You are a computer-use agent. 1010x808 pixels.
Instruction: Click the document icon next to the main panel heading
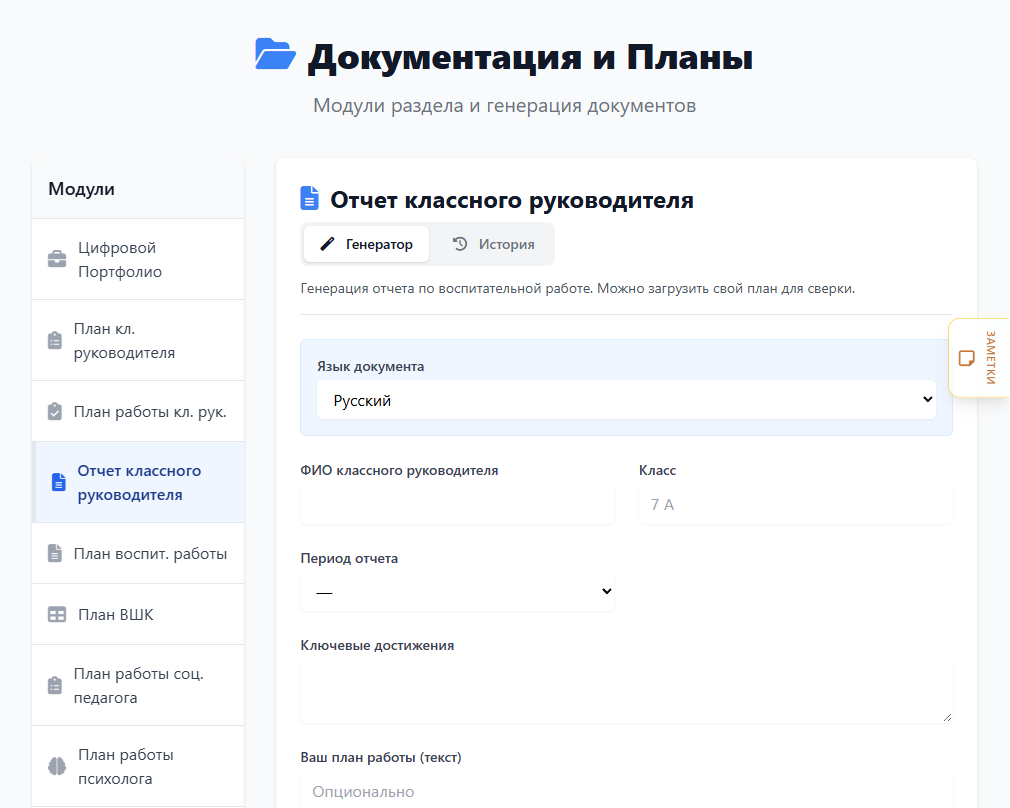(310, 198)
